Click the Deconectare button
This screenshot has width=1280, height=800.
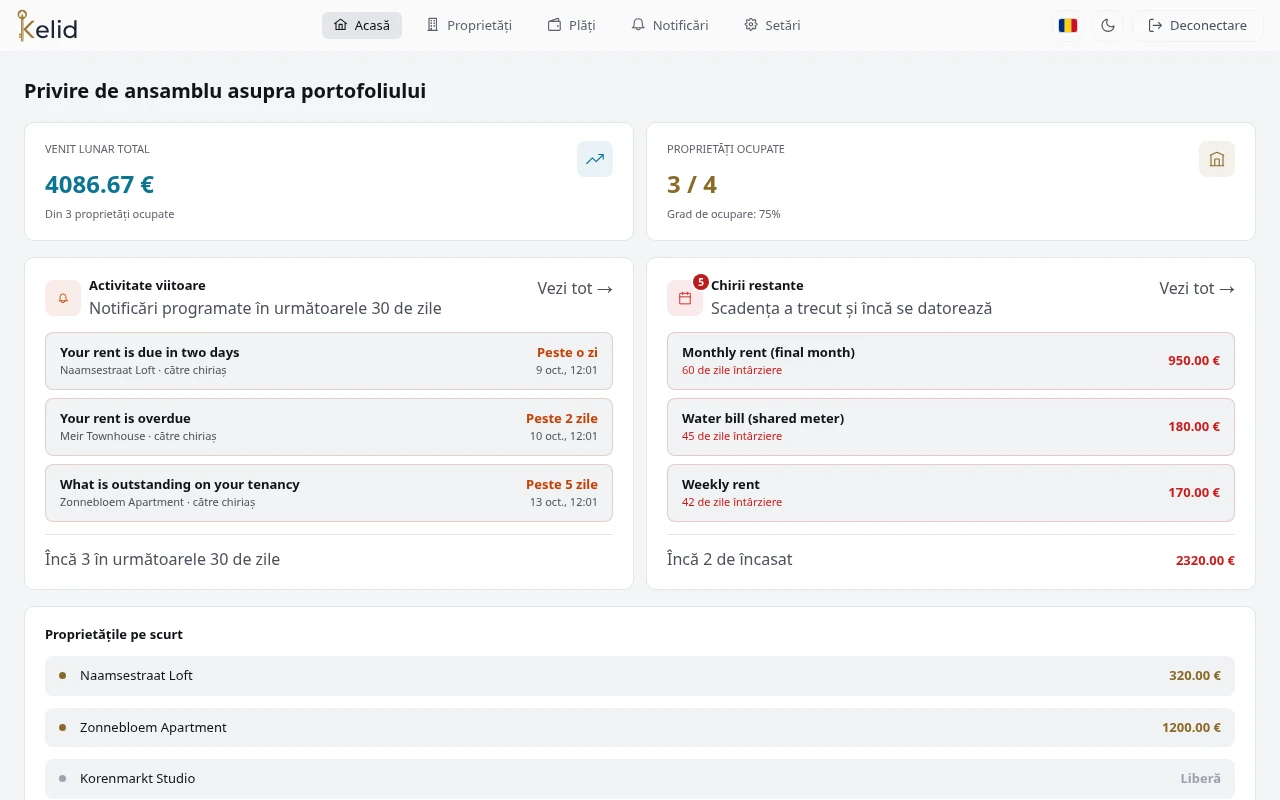click(x=1198, y=26)
